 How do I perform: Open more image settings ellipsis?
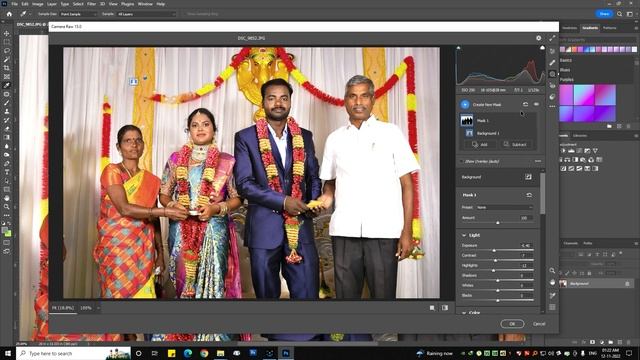(552, 107)
